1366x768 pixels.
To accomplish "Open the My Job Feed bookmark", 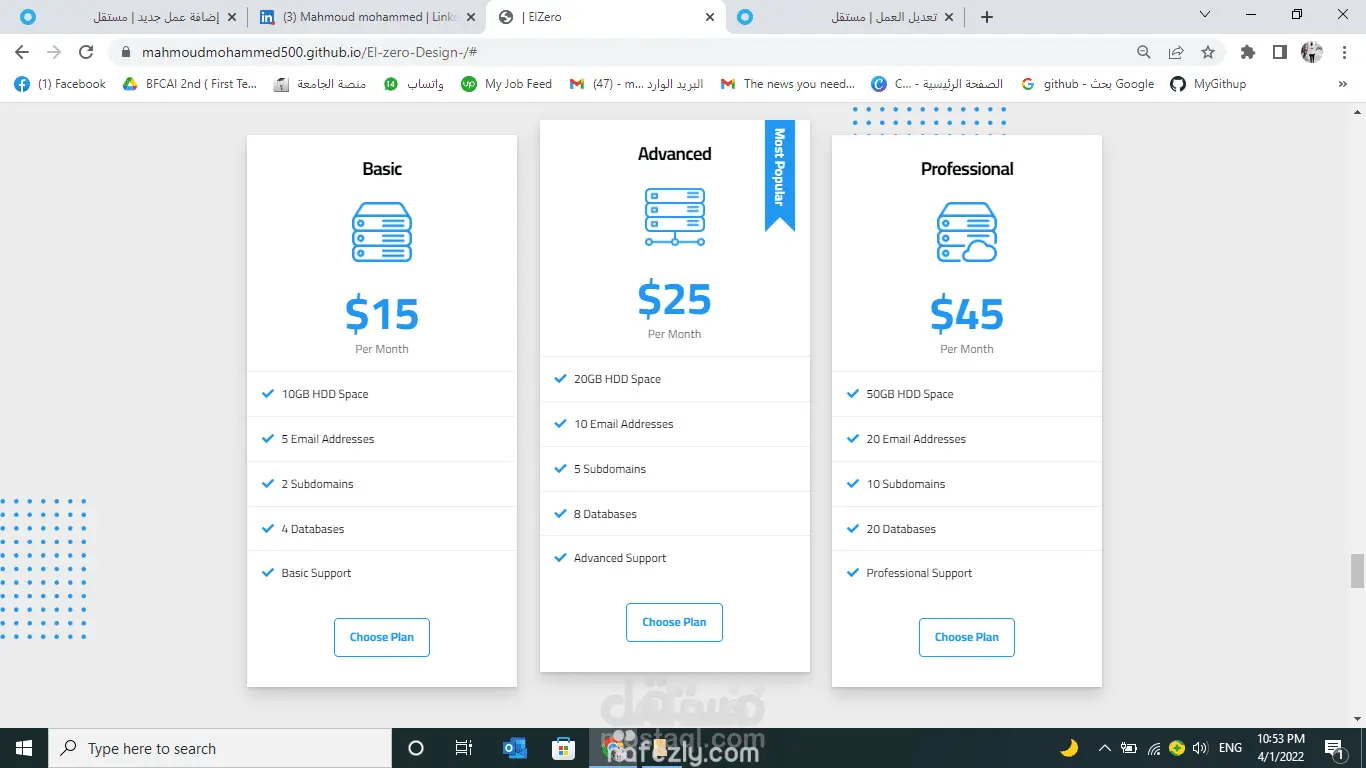I will point(507,84).
